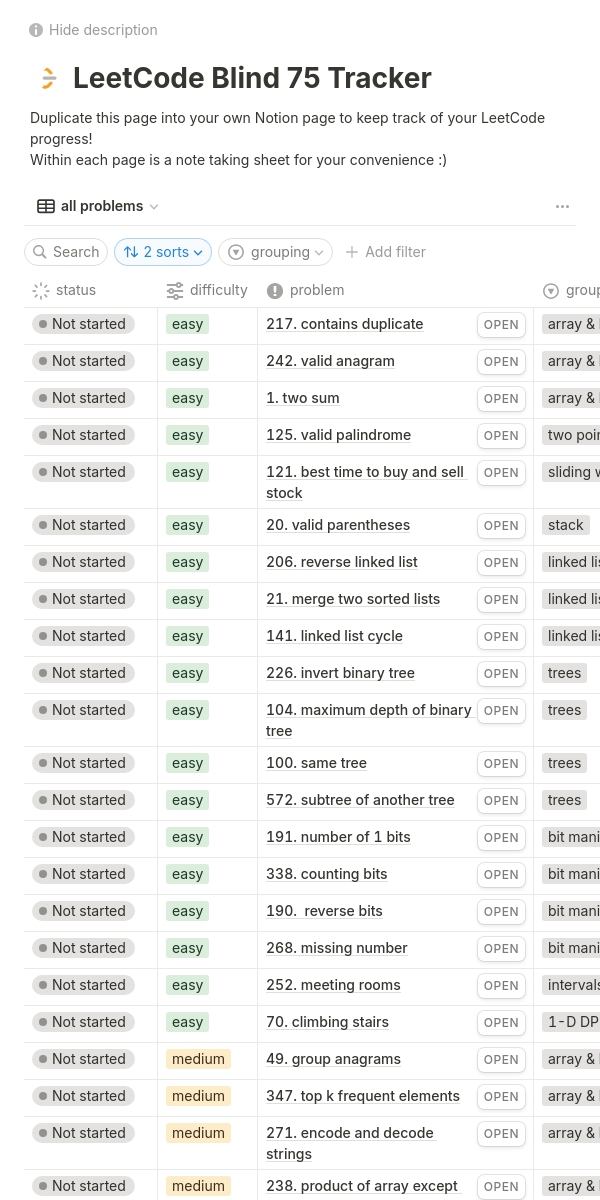The image size is (600, 1200).
Task: Click the table icon beside all problems
Action: click(x=46, y=206)
